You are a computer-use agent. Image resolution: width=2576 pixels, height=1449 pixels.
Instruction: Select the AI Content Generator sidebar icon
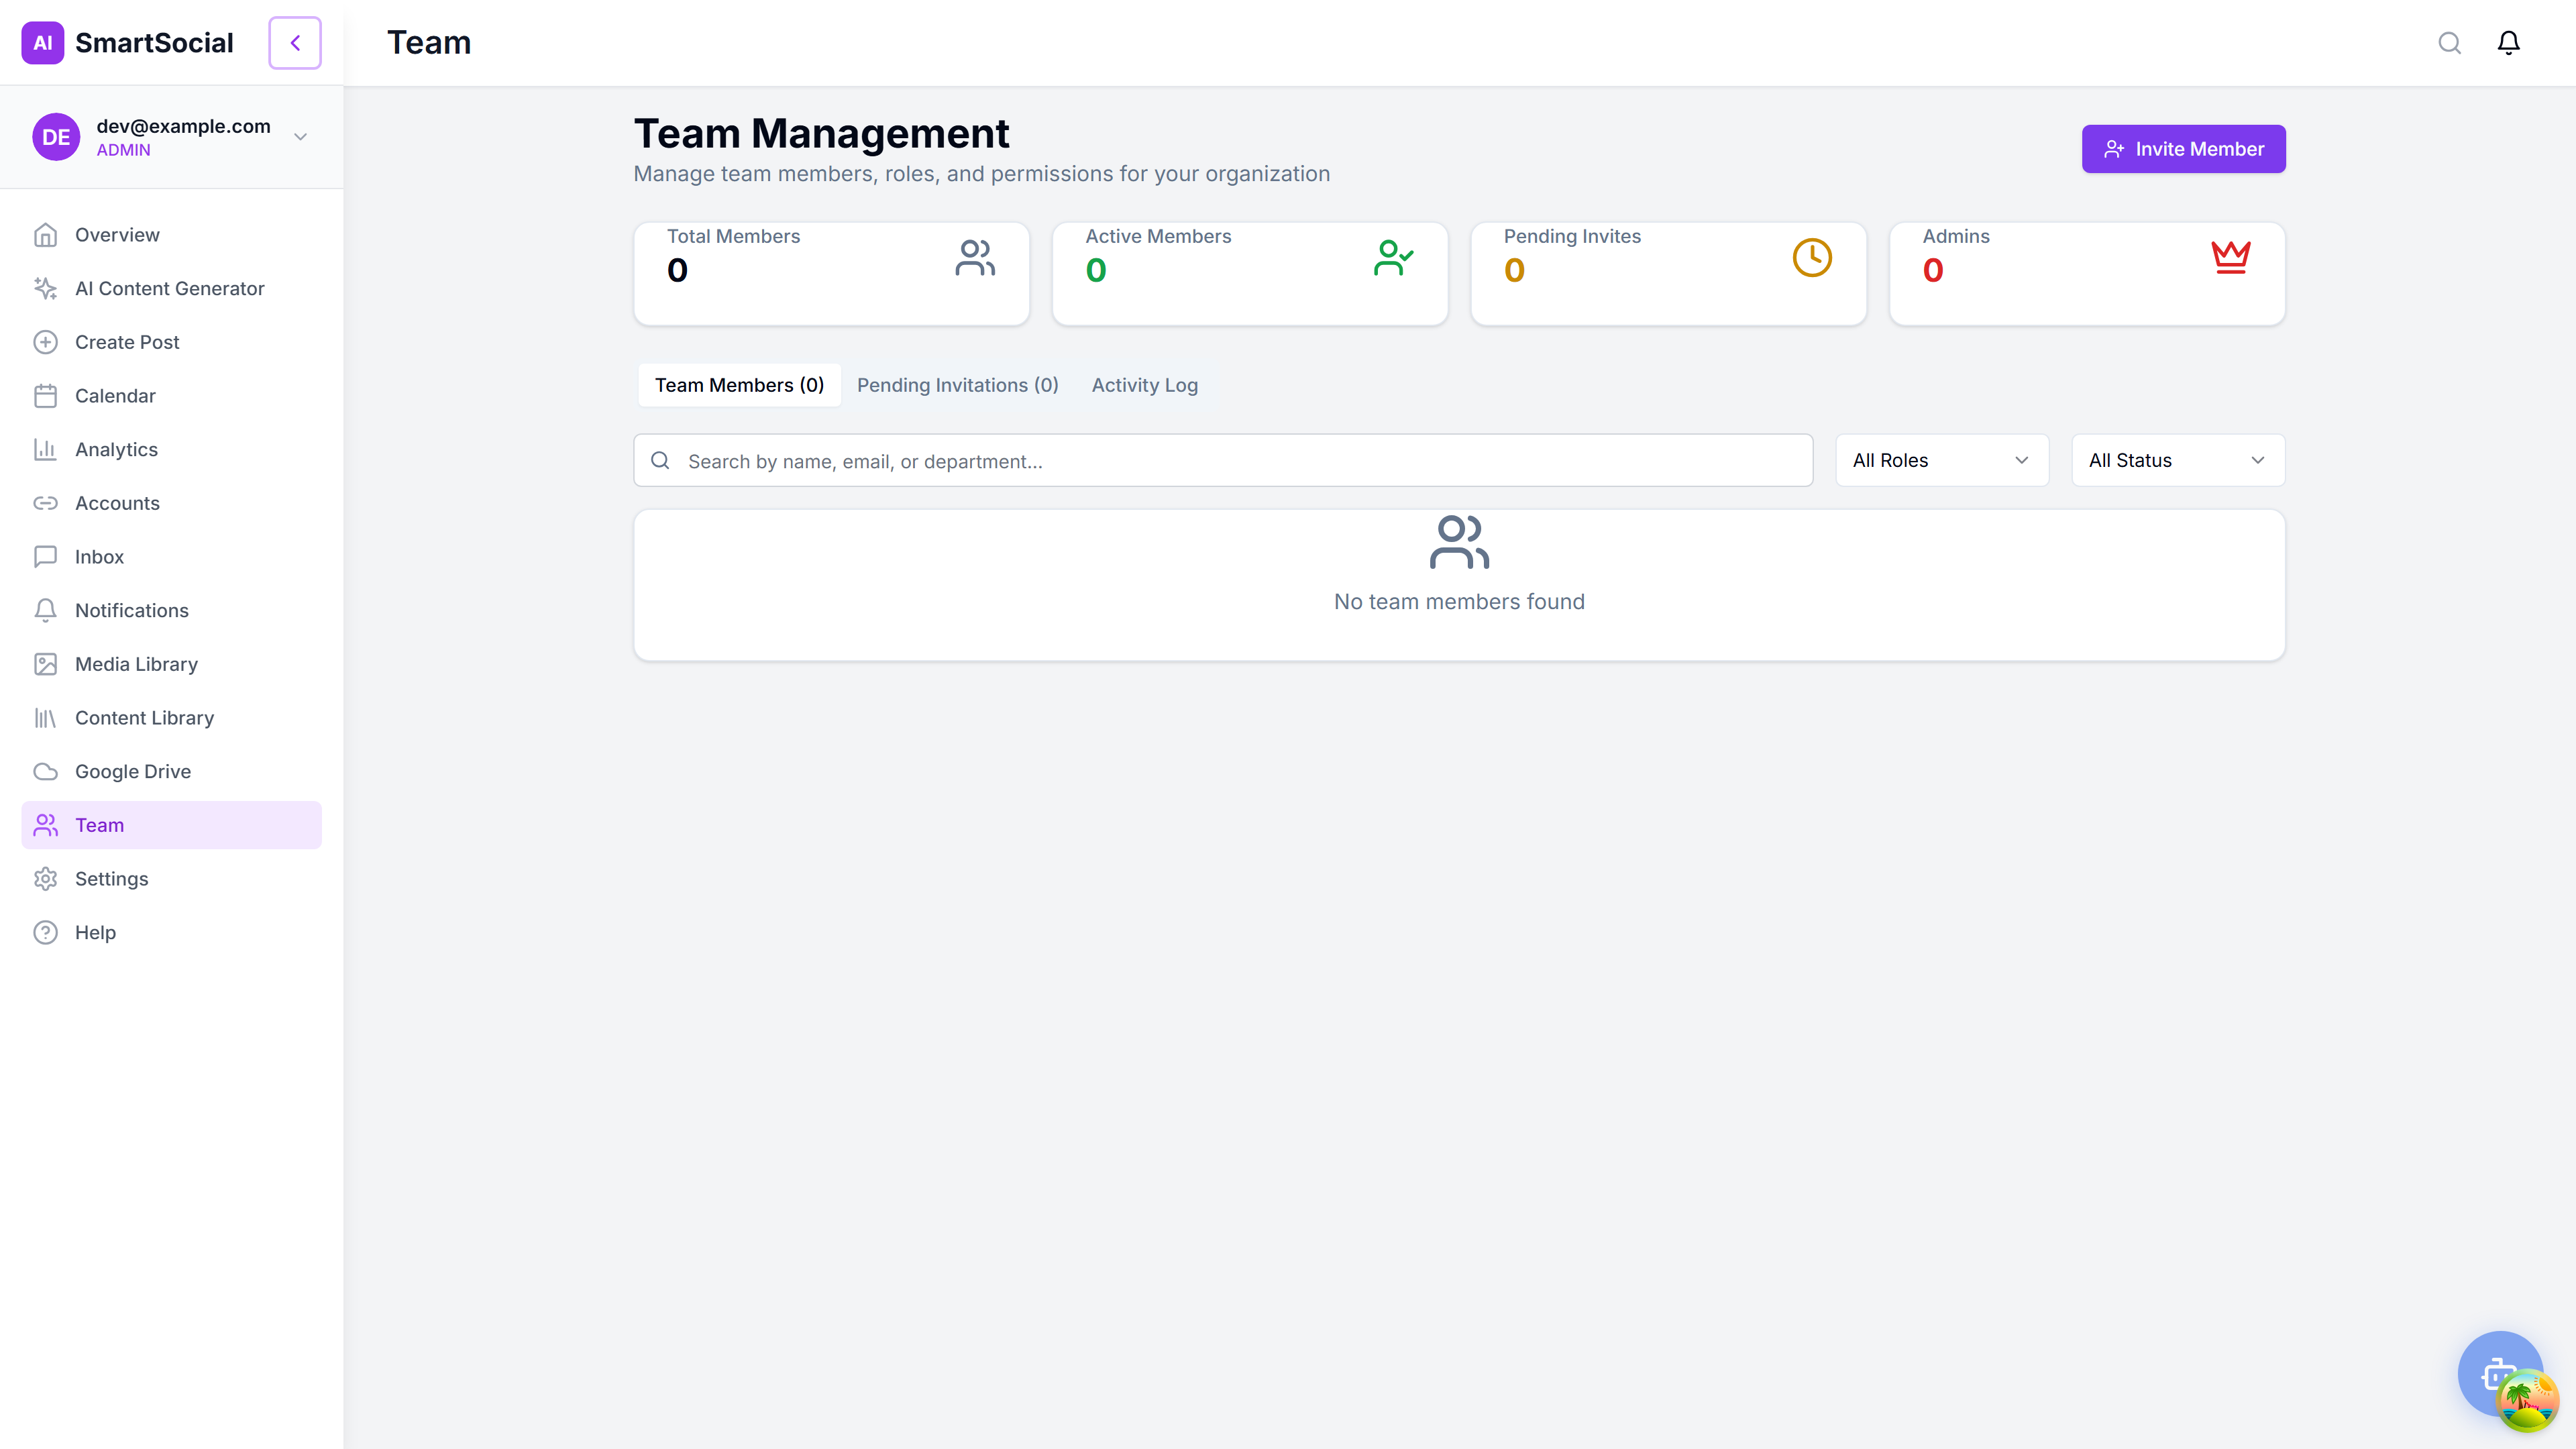click(x=47, y=288)
